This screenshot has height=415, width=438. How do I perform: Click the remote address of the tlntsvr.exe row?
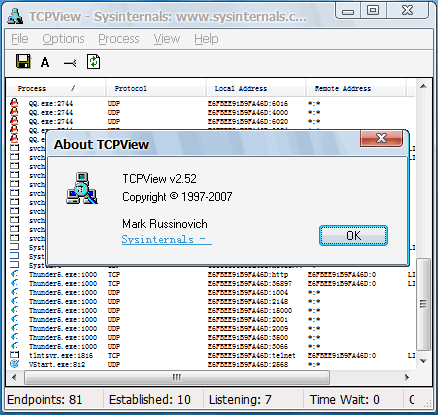click(x=342, y=356)
